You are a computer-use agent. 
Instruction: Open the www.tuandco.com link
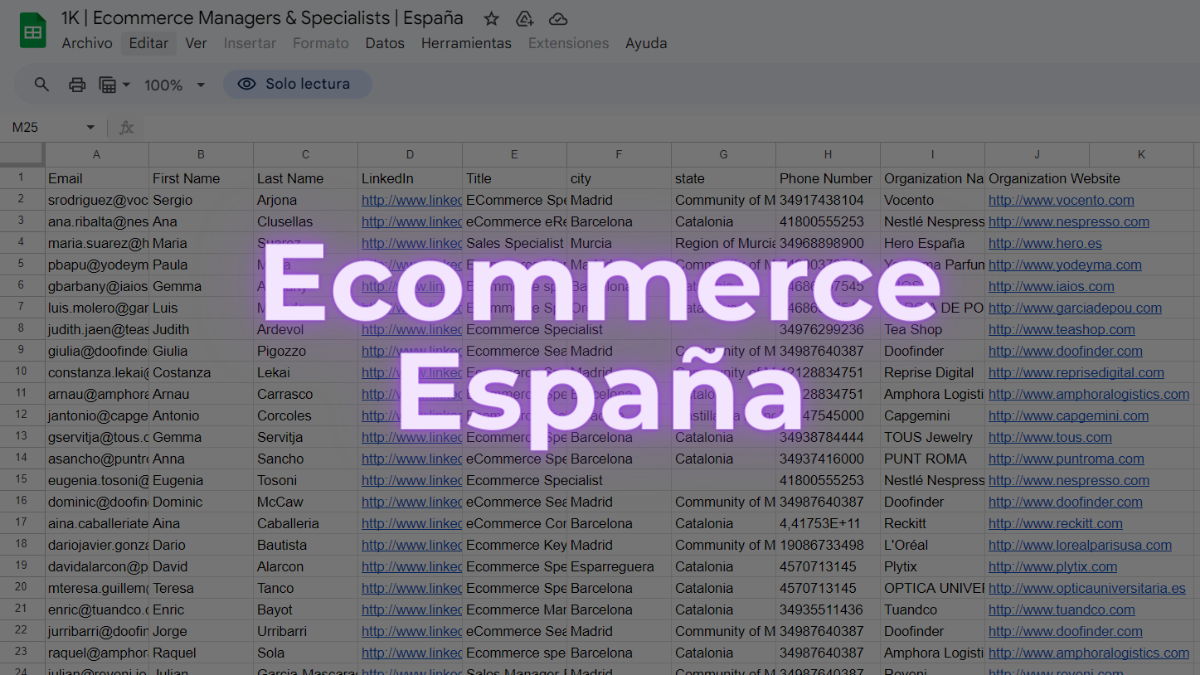coord(1061,610)
